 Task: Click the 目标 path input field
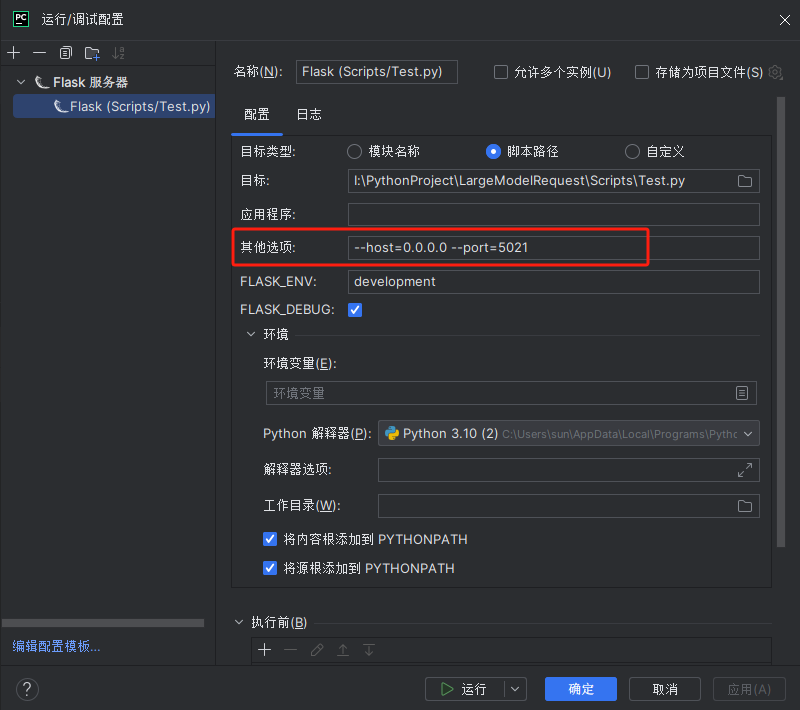click(554, 181)
